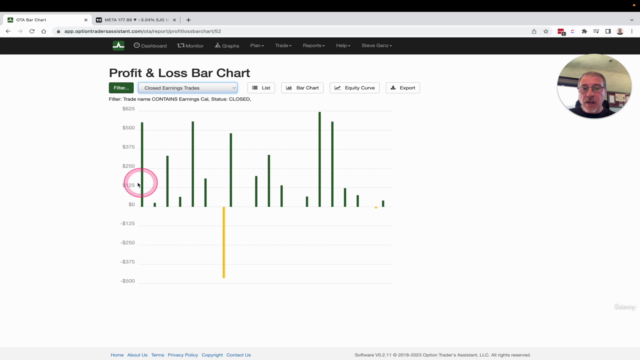Expand the Help menu
Viewport: 640px width, 360px height.
click(x=343, y=46)
